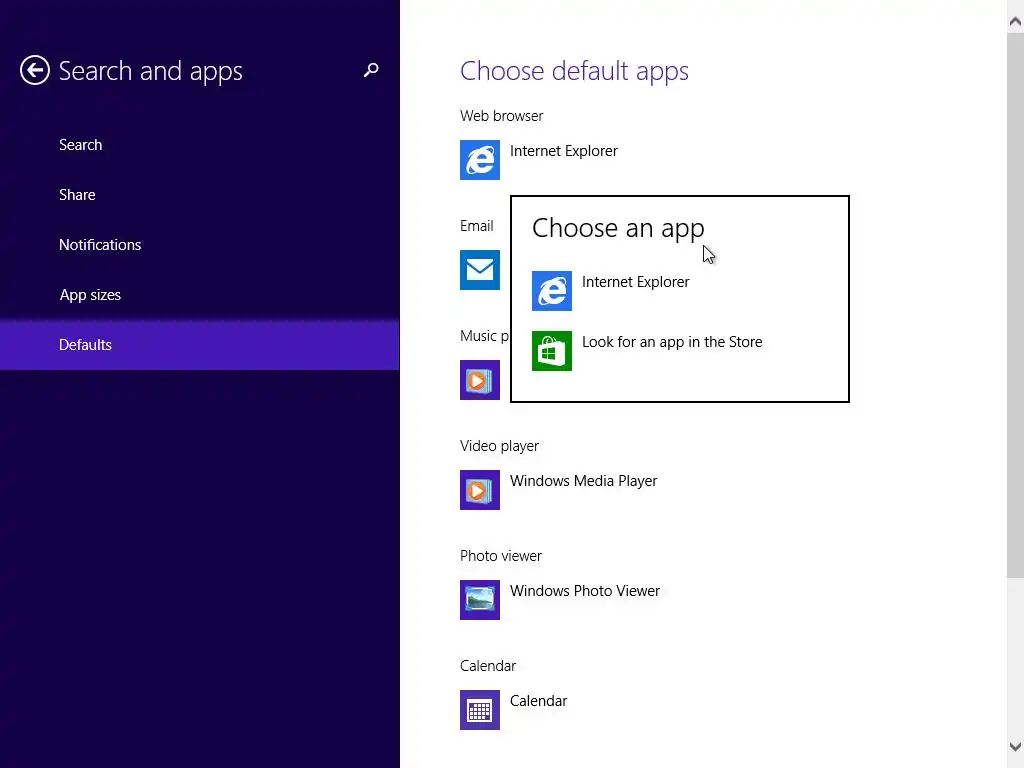Choose the Internet Explorer icon in the popup
The height and width of the screenshot is (768, 1024).
[552, 291]
